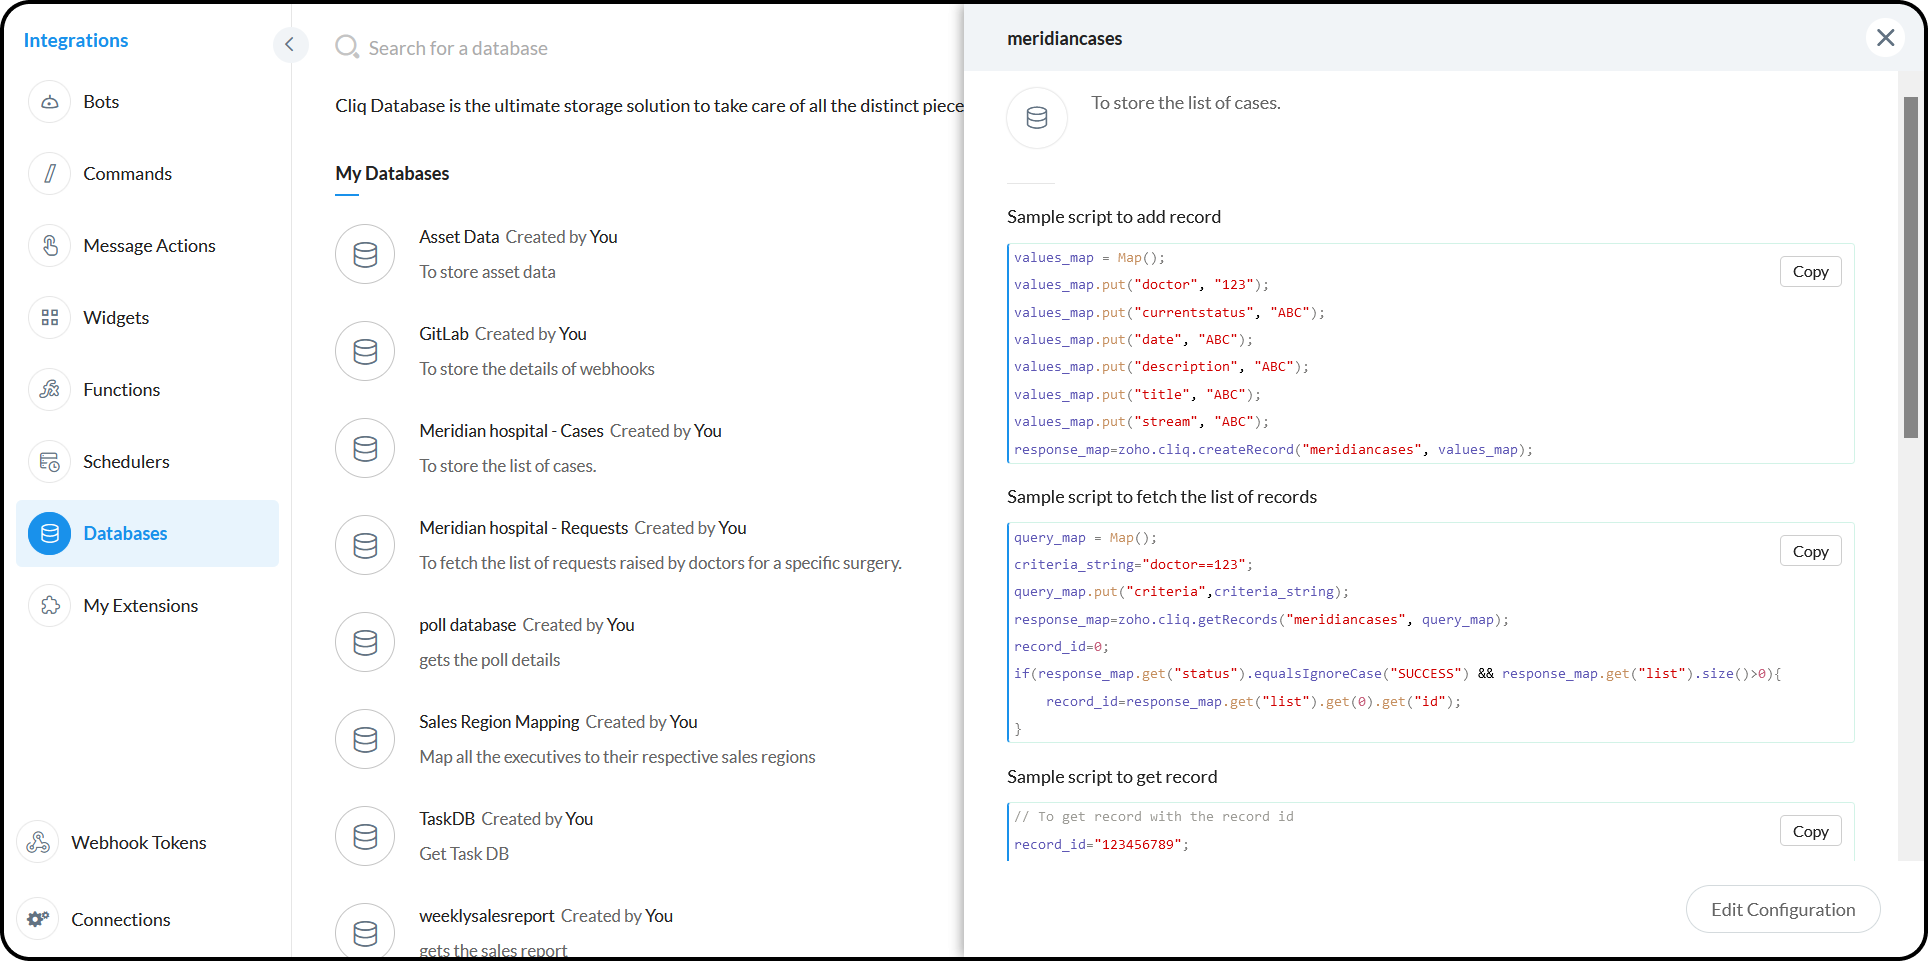This screenshot has height=961, width=1928.
Task: Collapse the Integrations sidebar with chevron
Action: point(290,44)
